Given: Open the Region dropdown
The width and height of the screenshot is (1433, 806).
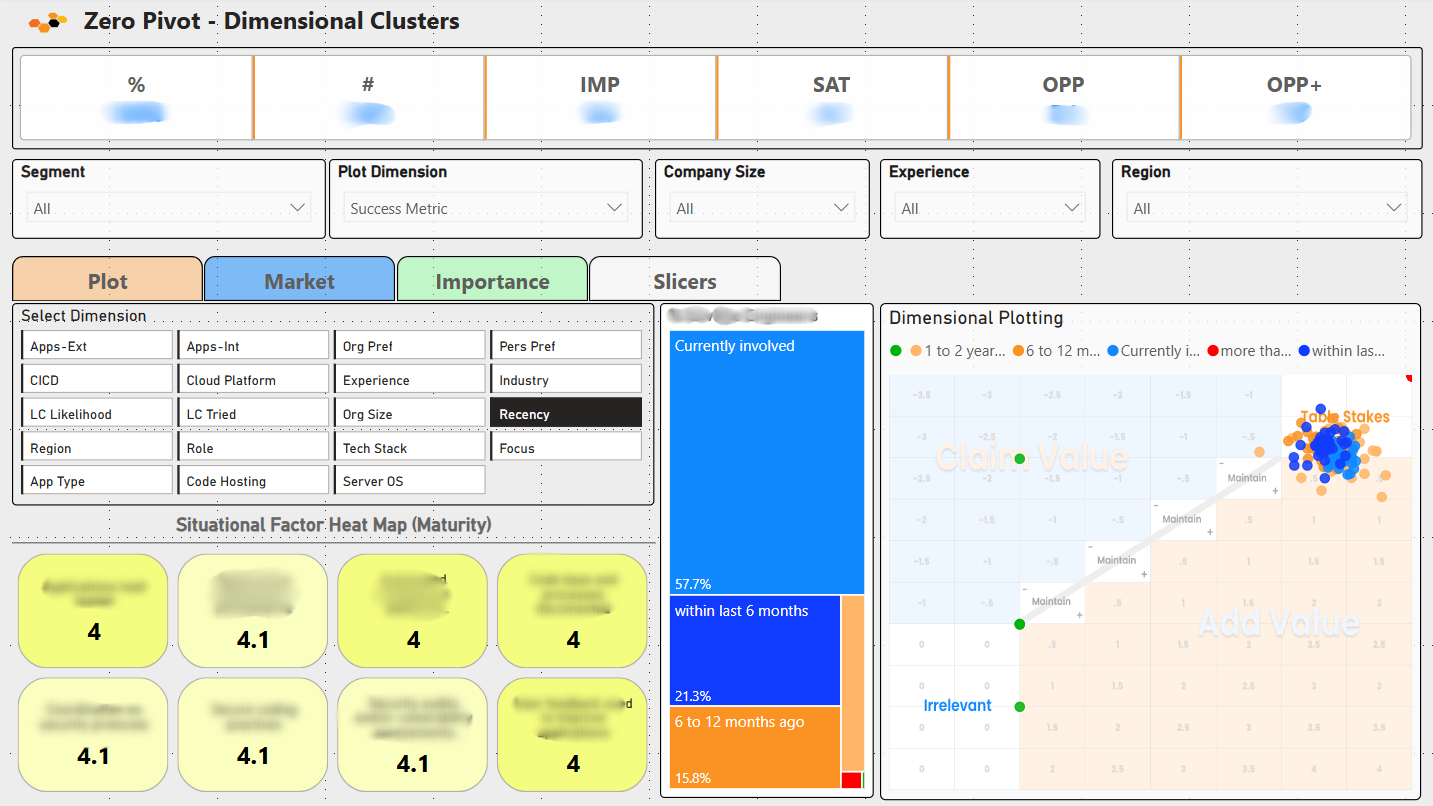Looking at the screenshot, I should pyautogui.click(x=1267, y=208).
